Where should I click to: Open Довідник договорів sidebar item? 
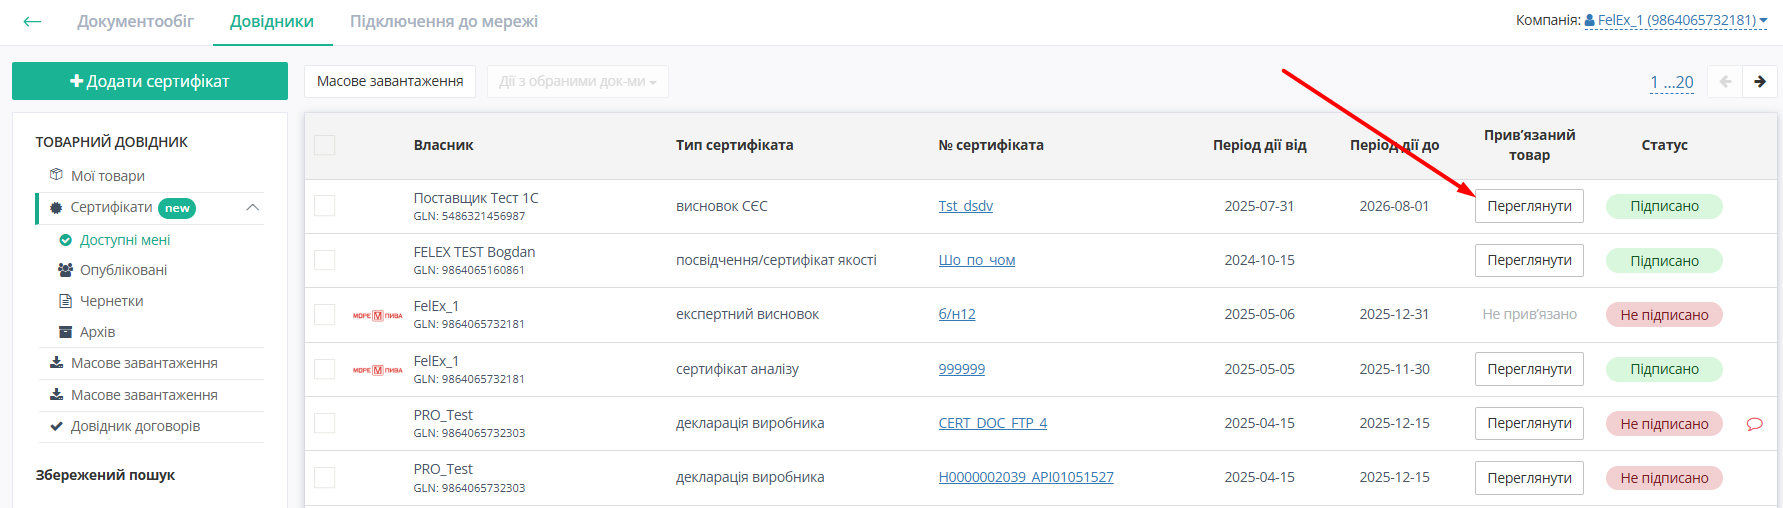coord(136,426)
